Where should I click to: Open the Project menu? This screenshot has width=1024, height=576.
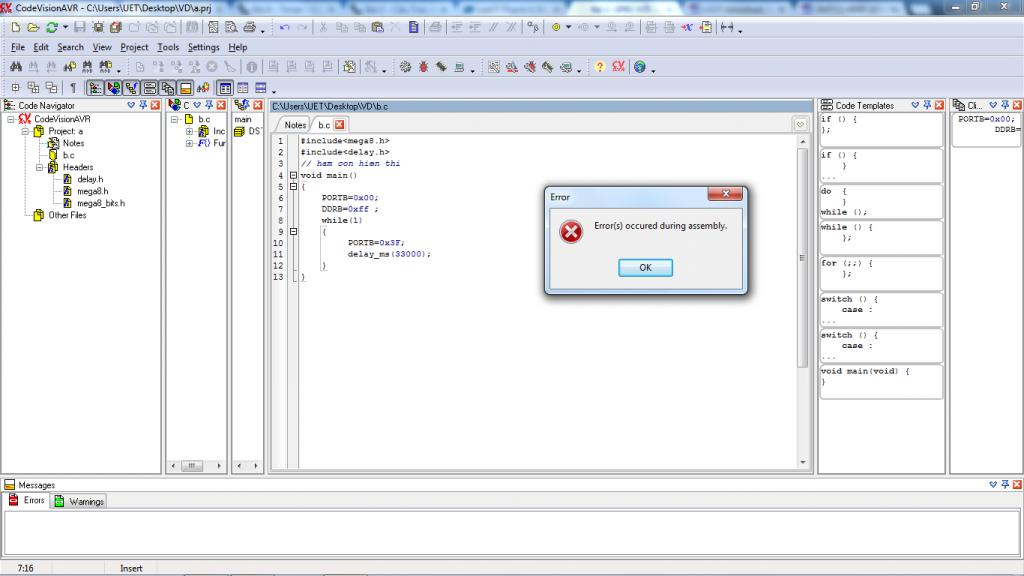click(x=134, y=47)
